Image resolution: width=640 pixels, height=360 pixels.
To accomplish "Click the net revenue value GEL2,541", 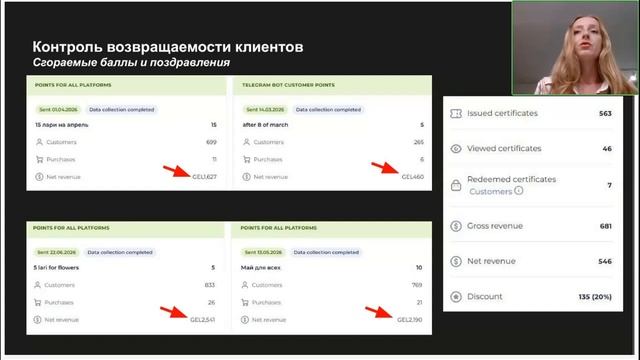I will (x=202, y=320).
